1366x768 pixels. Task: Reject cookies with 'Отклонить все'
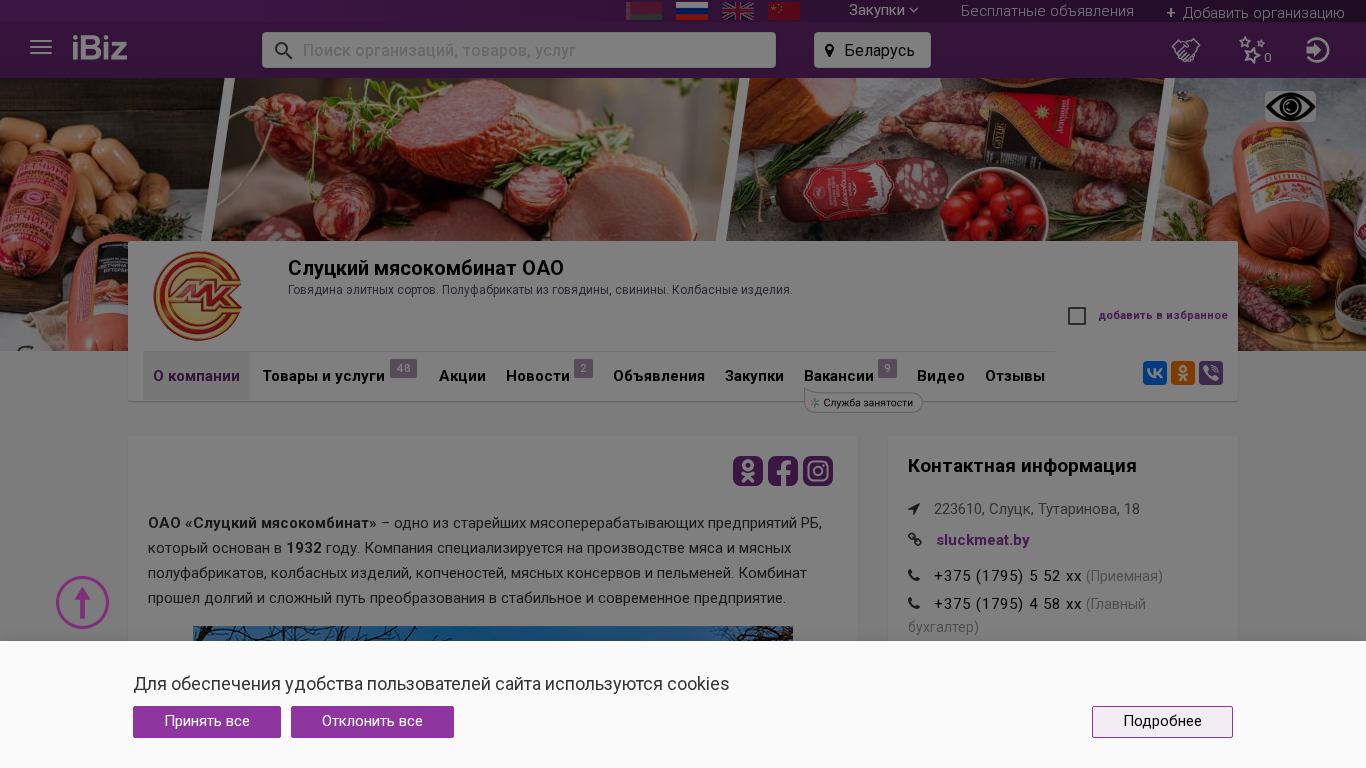(372, 722)
